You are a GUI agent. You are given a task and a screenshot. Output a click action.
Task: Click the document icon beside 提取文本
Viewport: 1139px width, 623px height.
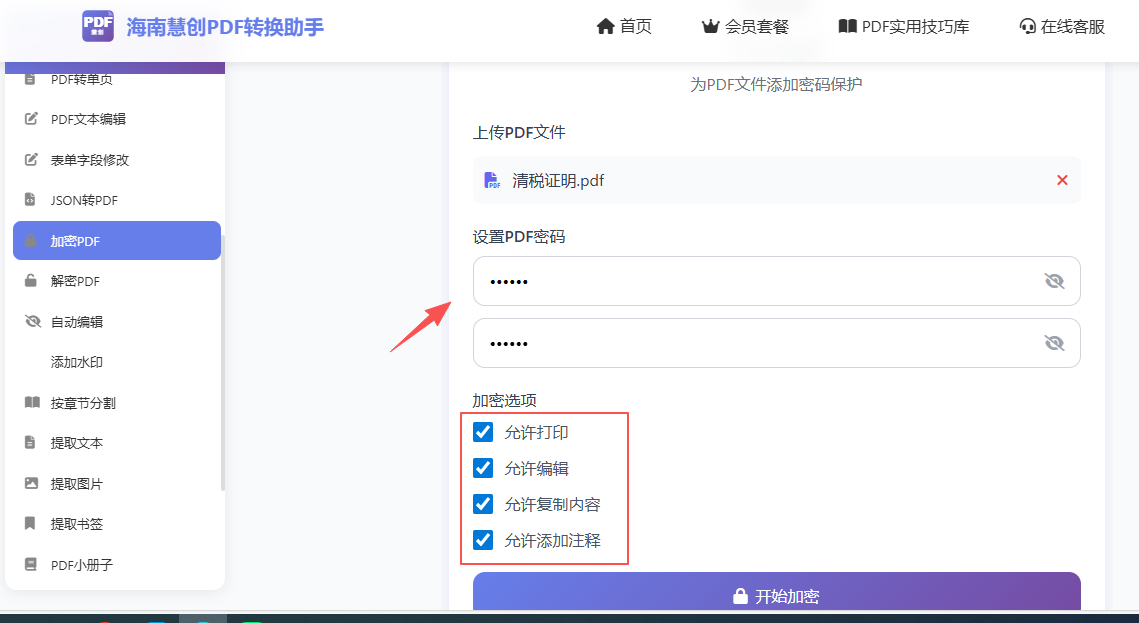pyautogui.click(x=30, y=441)
